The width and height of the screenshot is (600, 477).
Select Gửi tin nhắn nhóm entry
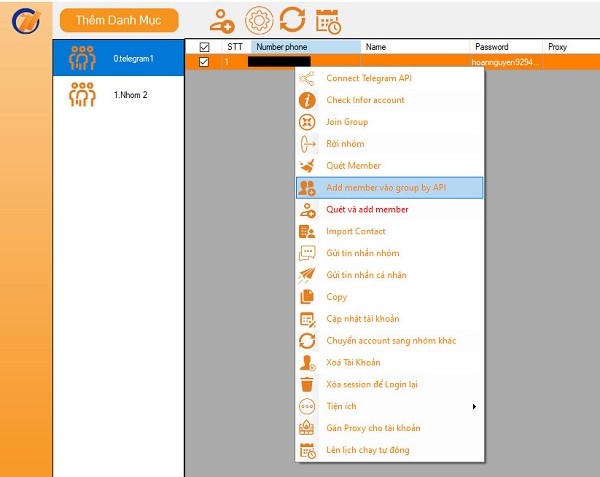(390, 253)
